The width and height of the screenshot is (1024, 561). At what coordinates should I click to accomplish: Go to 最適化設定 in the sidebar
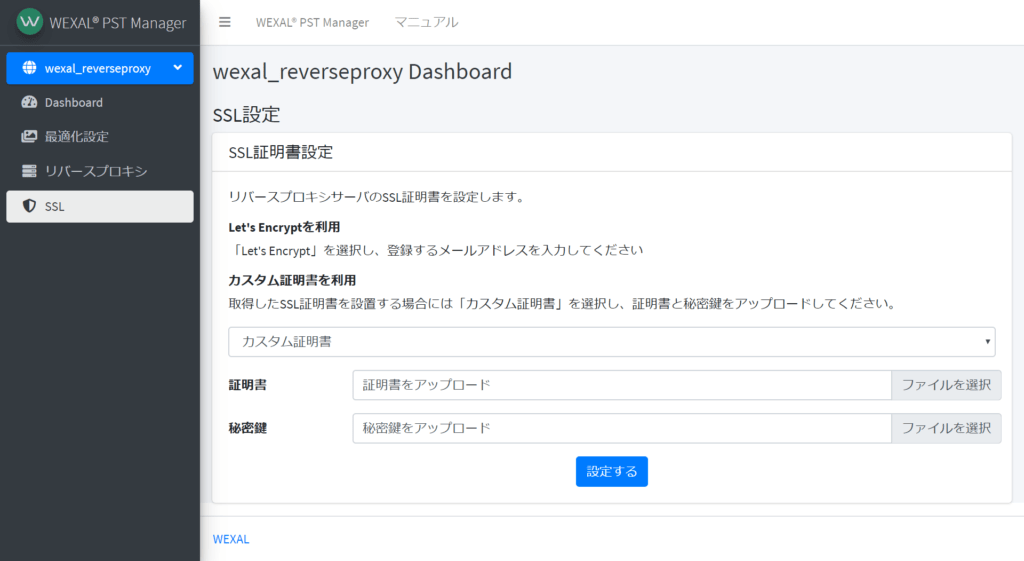100,136
